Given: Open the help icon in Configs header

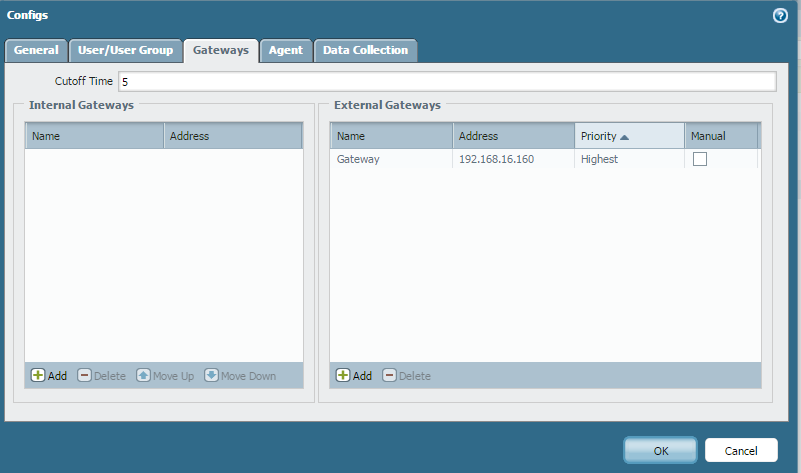Looking at the screenshot, I should (x=780, y=16).
